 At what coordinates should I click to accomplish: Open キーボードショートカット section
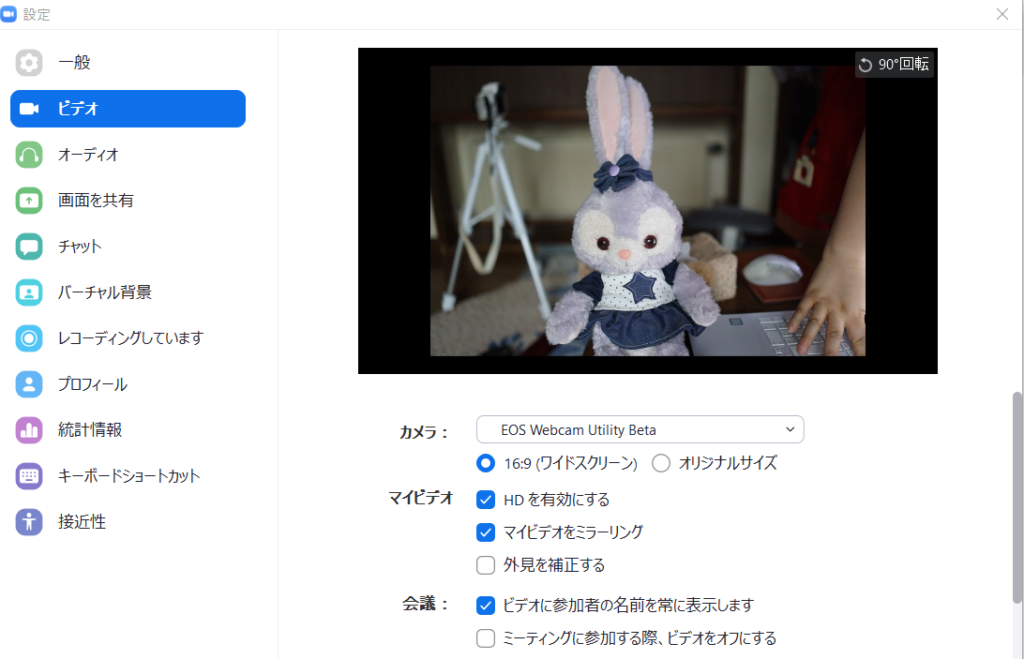coord(128,476)
